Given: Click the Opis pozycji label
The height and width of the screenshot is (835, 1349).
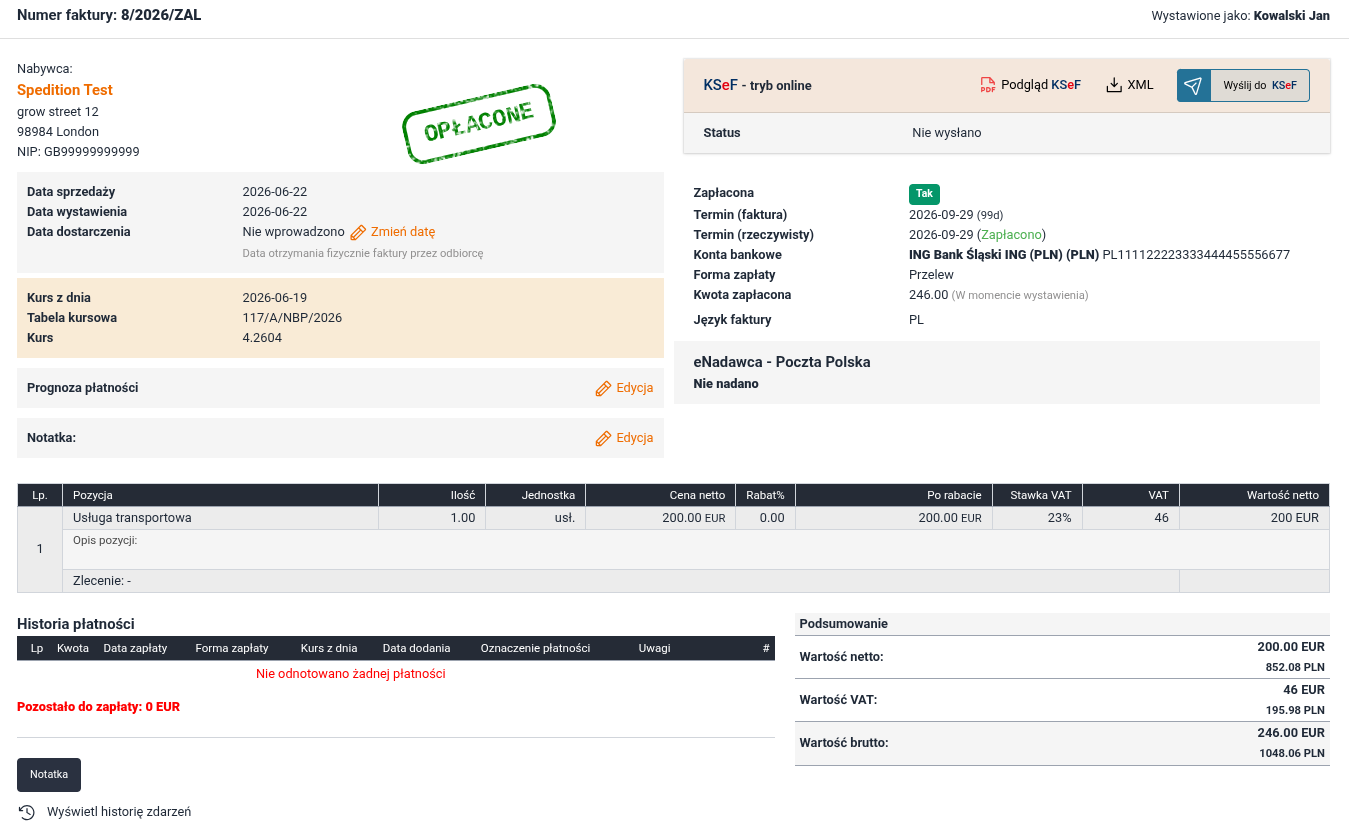Looking at the screenshot, I should pos(105,540).
